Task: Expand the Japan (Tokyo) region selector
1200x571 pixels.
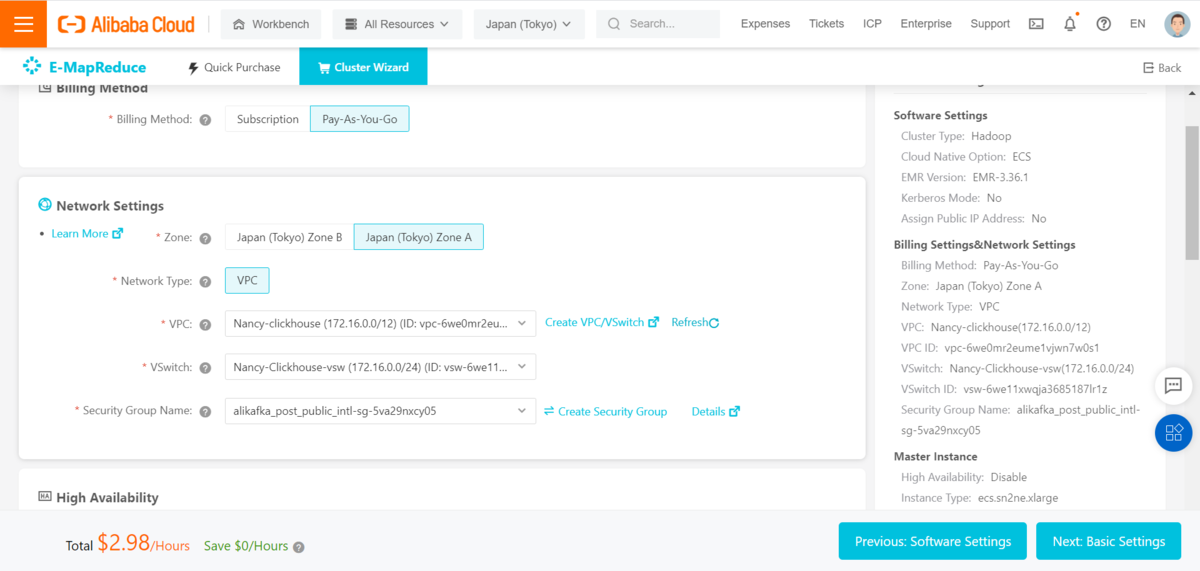Action: (528, 24)
